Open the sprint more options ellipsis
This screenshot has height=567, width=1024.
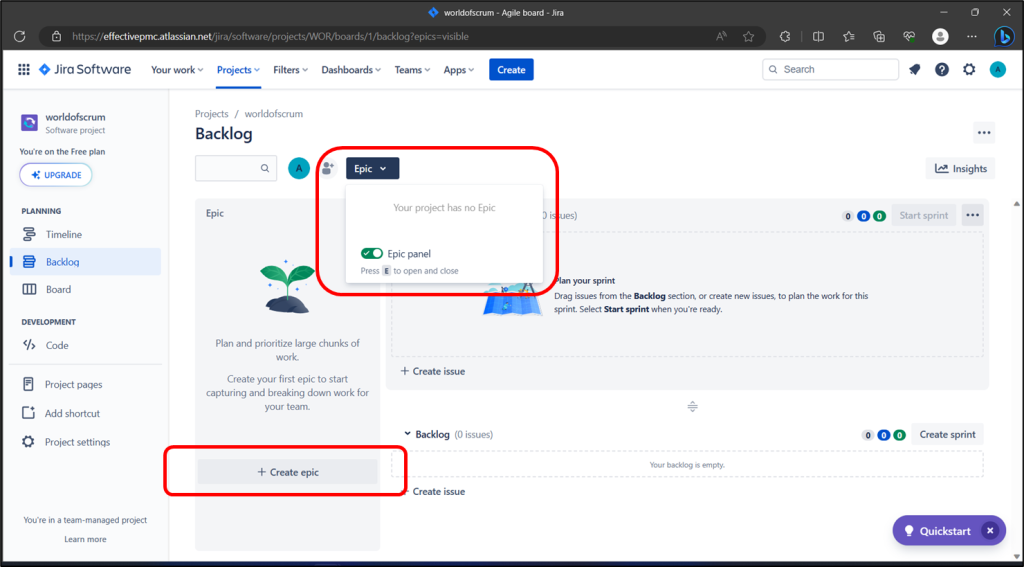click(972, 216)
